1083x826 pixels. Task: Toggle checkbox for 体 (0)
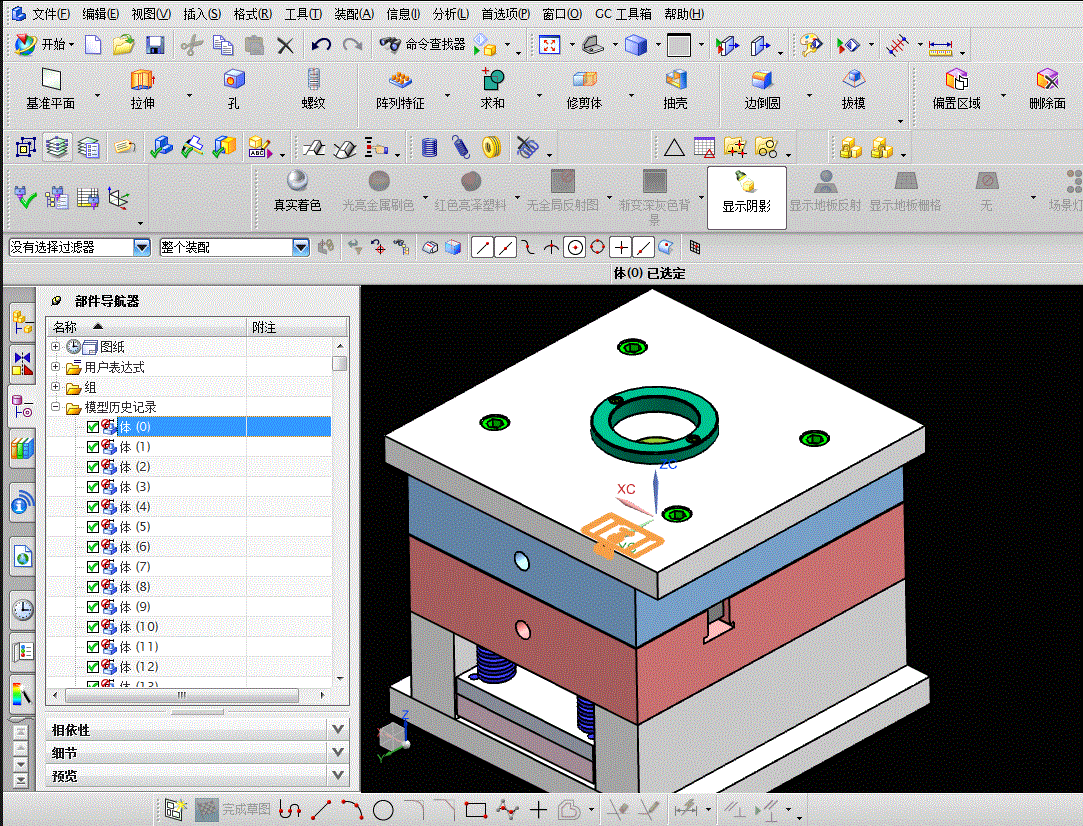93,427
